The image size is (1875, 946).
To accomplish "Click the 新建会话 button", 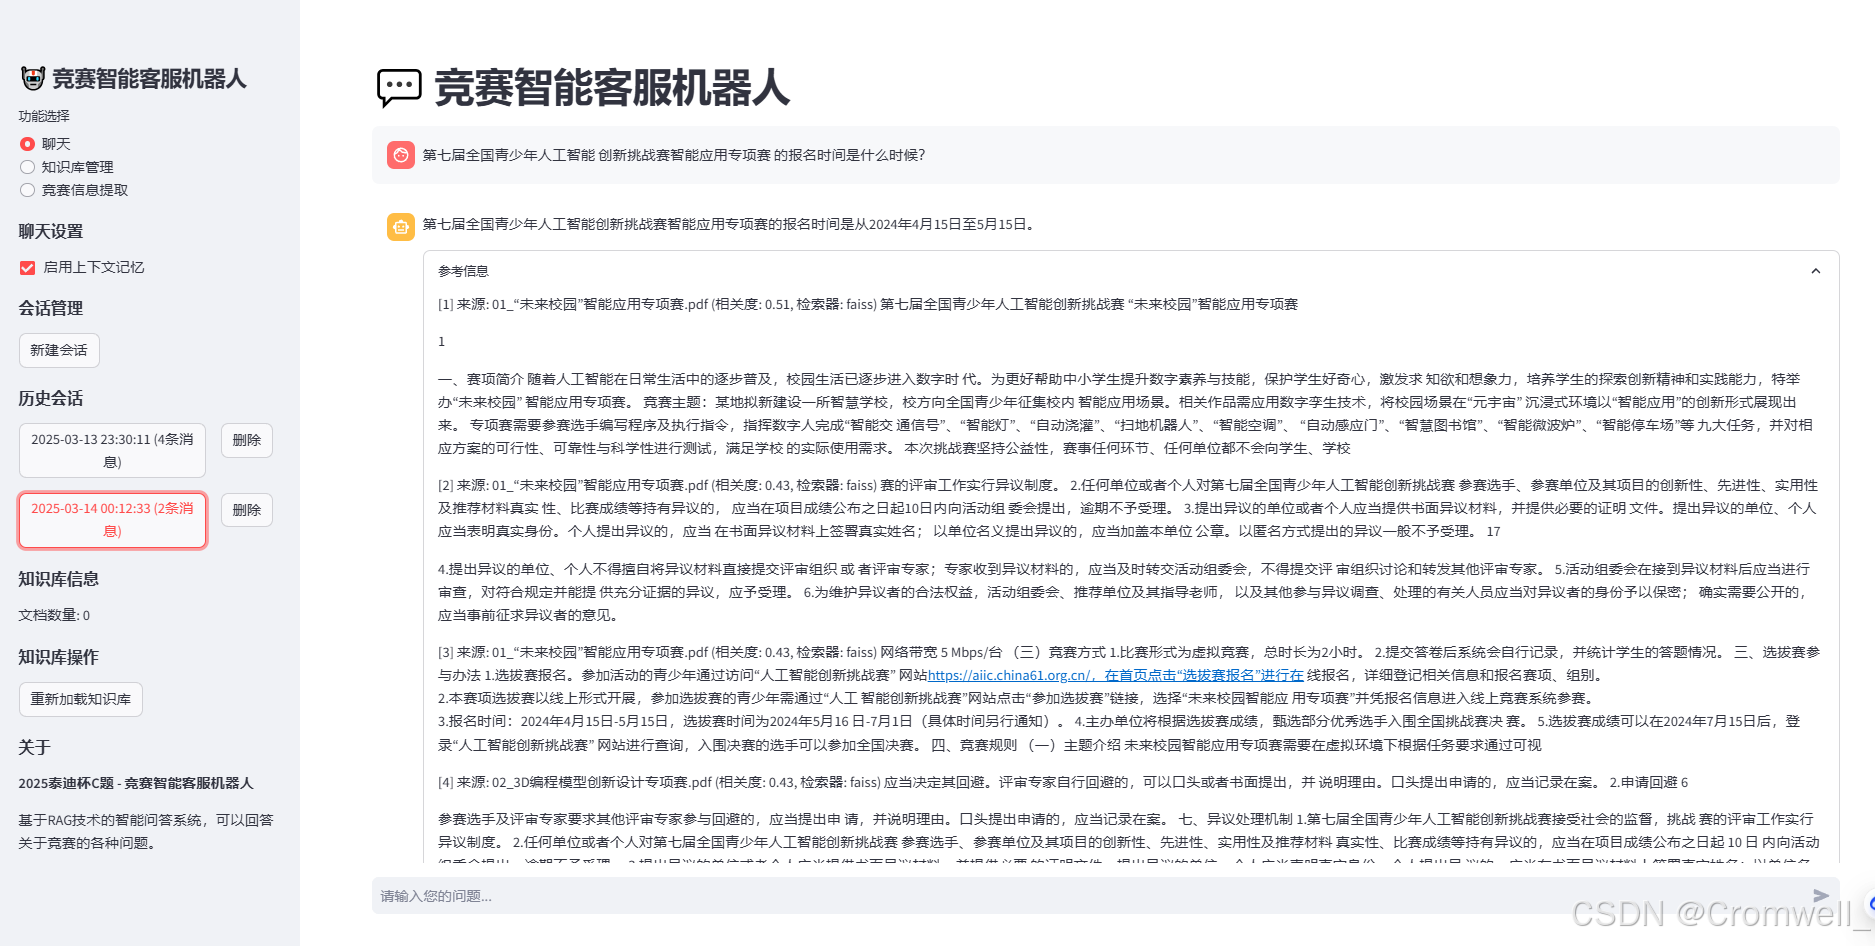I will pos(59,350).
